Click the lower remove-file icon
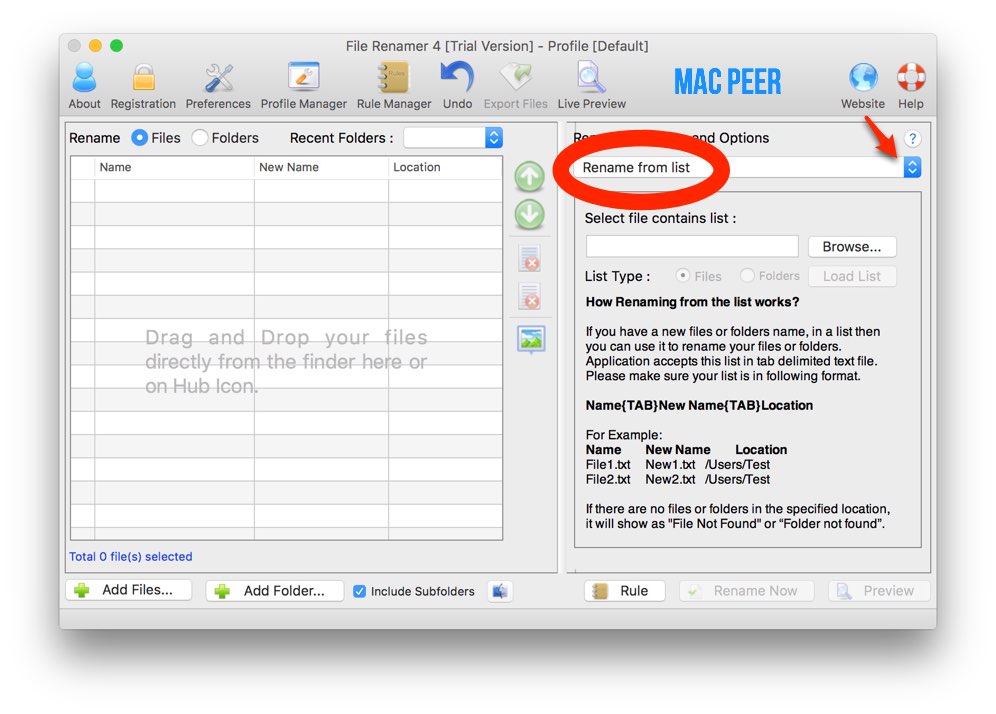Screen dimensions: 996x714 [x=530, y=296]
